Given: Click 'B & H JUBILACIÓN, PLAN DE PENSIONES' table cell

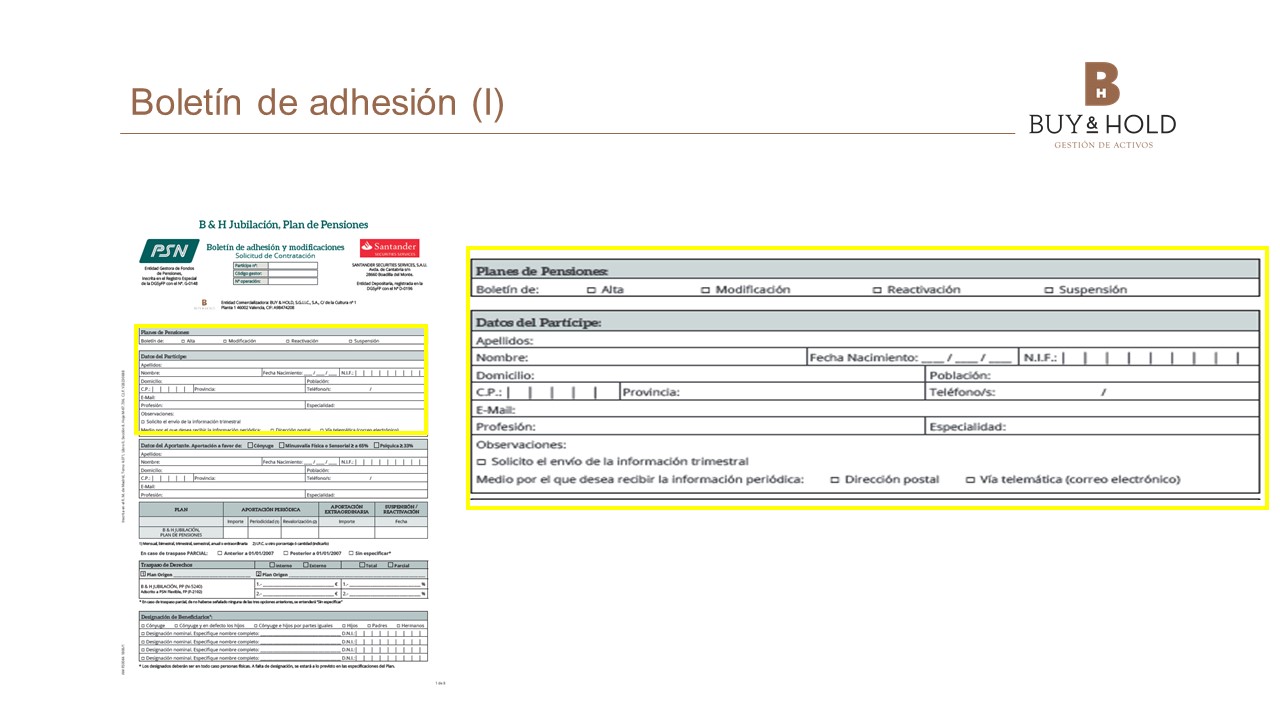Looking at the screenshot, I should (x=181, y=532).
